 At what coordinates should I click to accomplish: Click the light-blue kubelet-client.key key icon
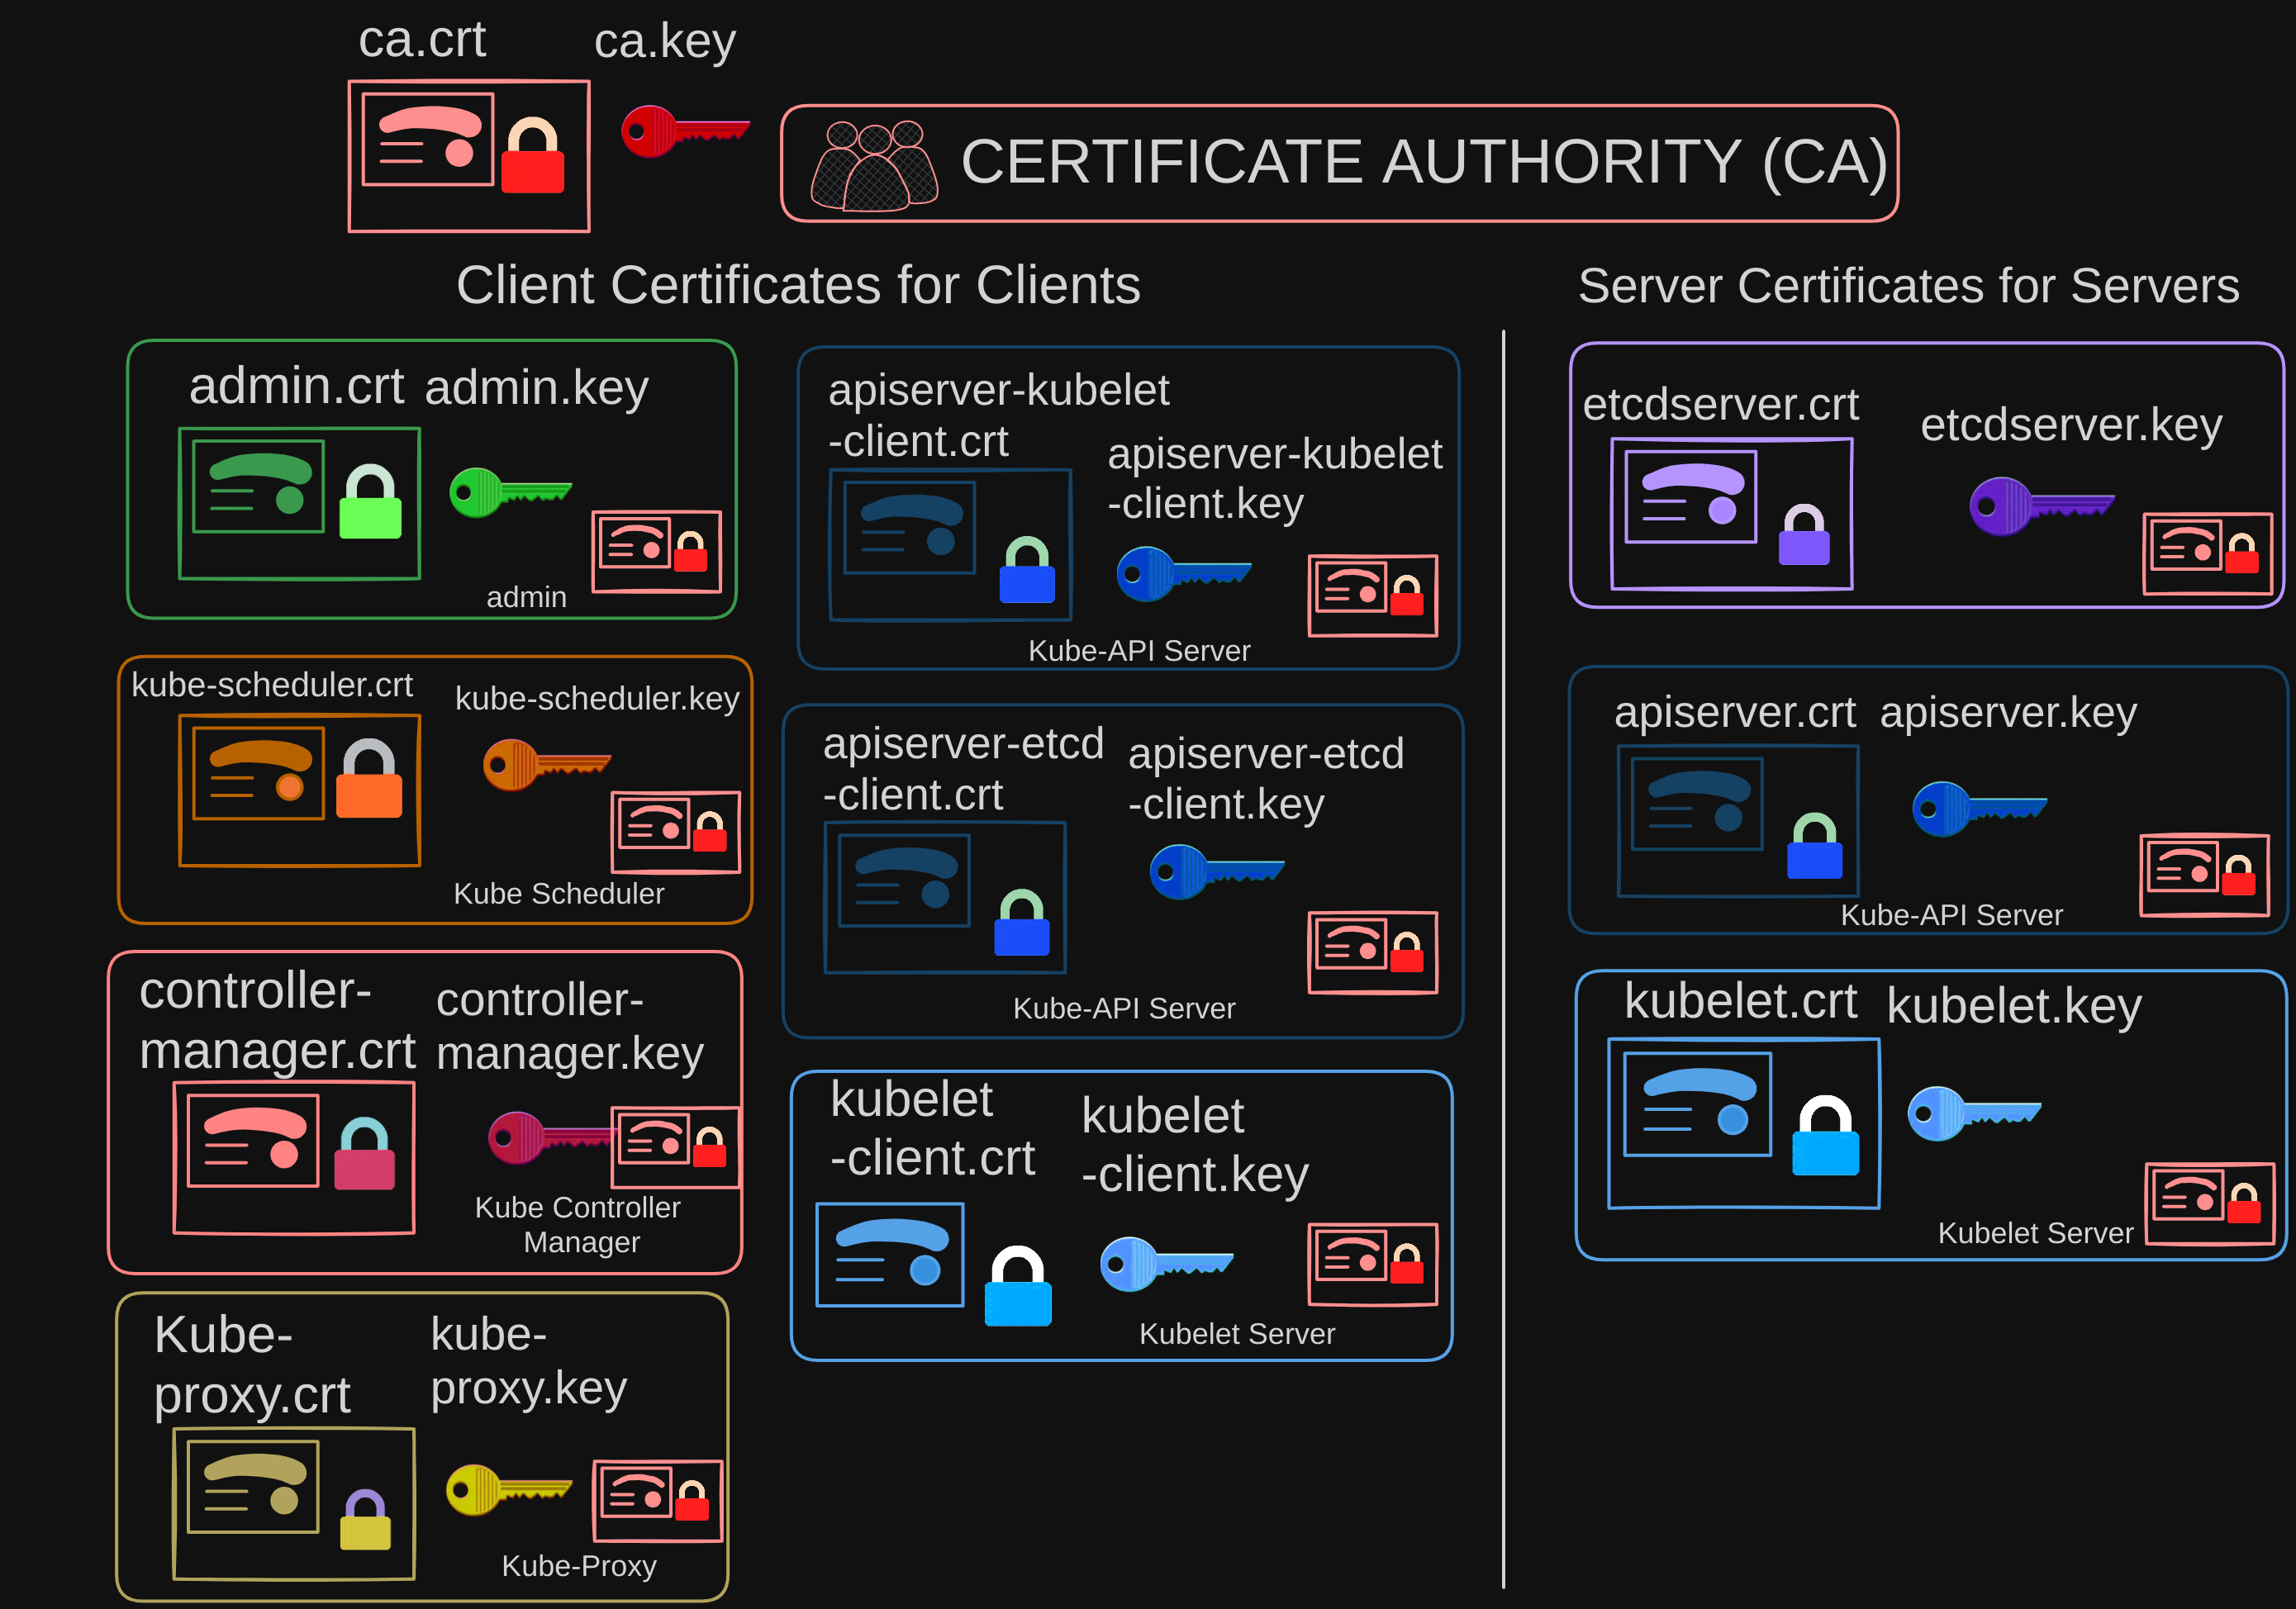click(x=1166, y=1264)
